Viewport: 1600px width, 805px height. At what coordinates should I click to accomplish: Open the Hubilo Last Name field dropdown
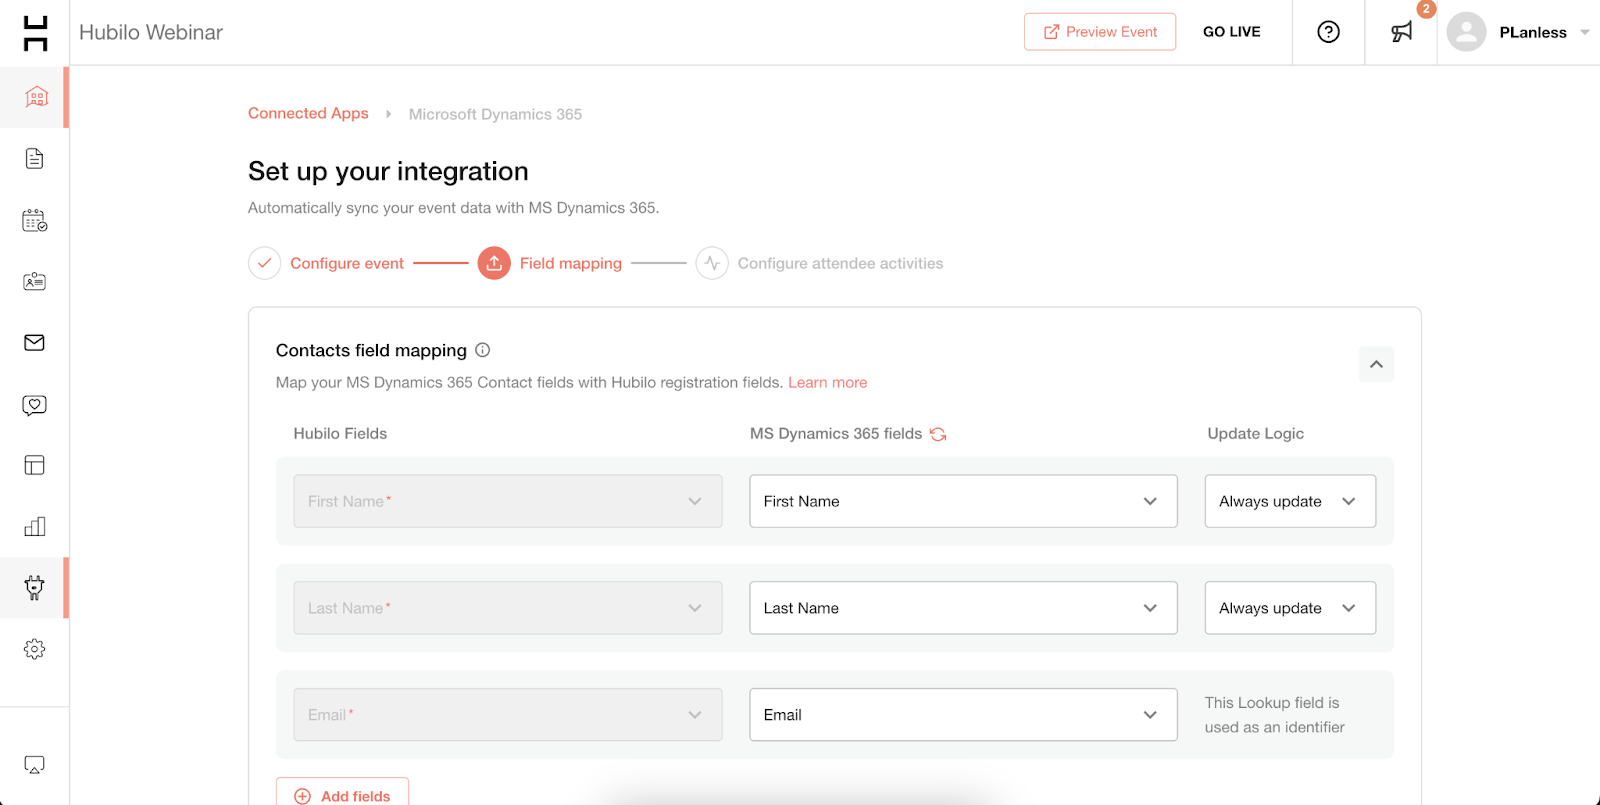click(x=508, y=608)
